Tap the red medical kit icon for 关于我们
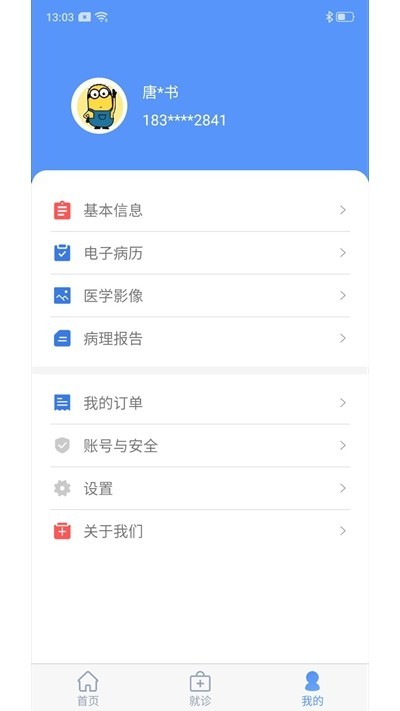The image size is (400, 711). (62, 531)
